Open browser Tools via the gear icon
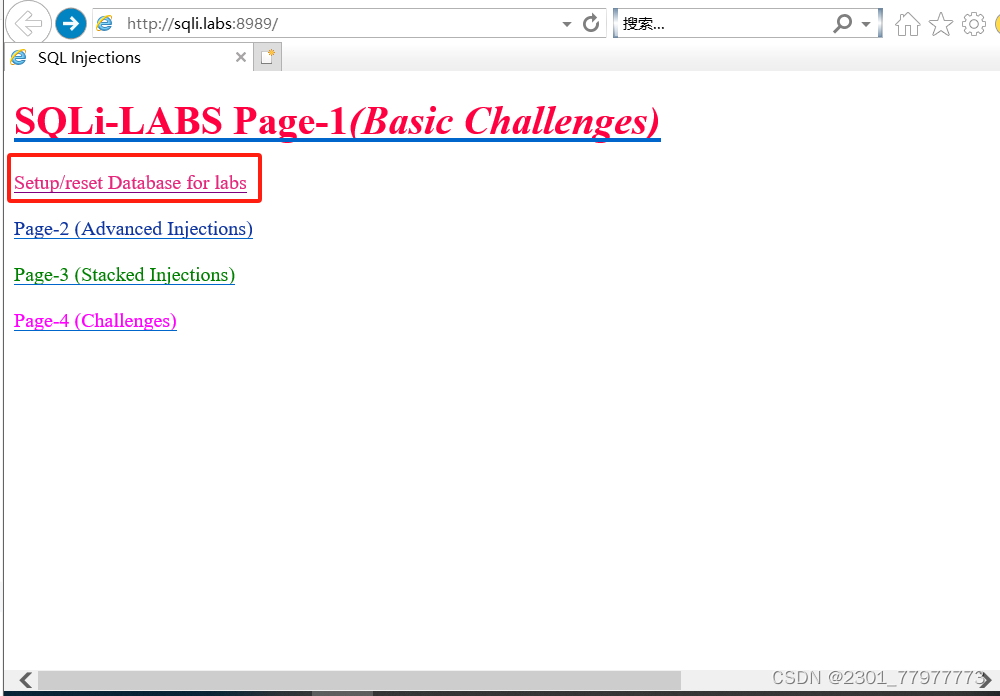1000x696 pixels. click(974, 23)
